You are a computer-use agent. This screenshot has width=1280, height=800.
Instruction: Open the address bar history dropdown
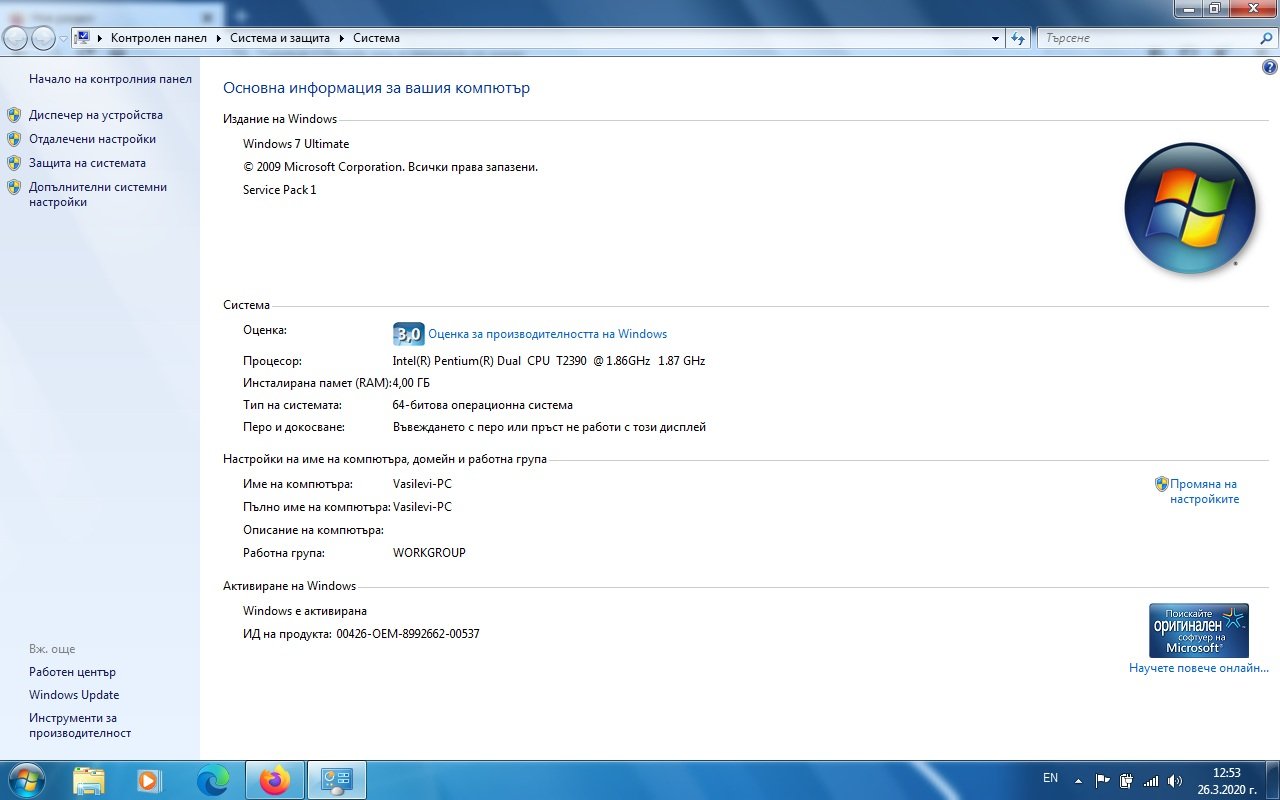[995, 38]
